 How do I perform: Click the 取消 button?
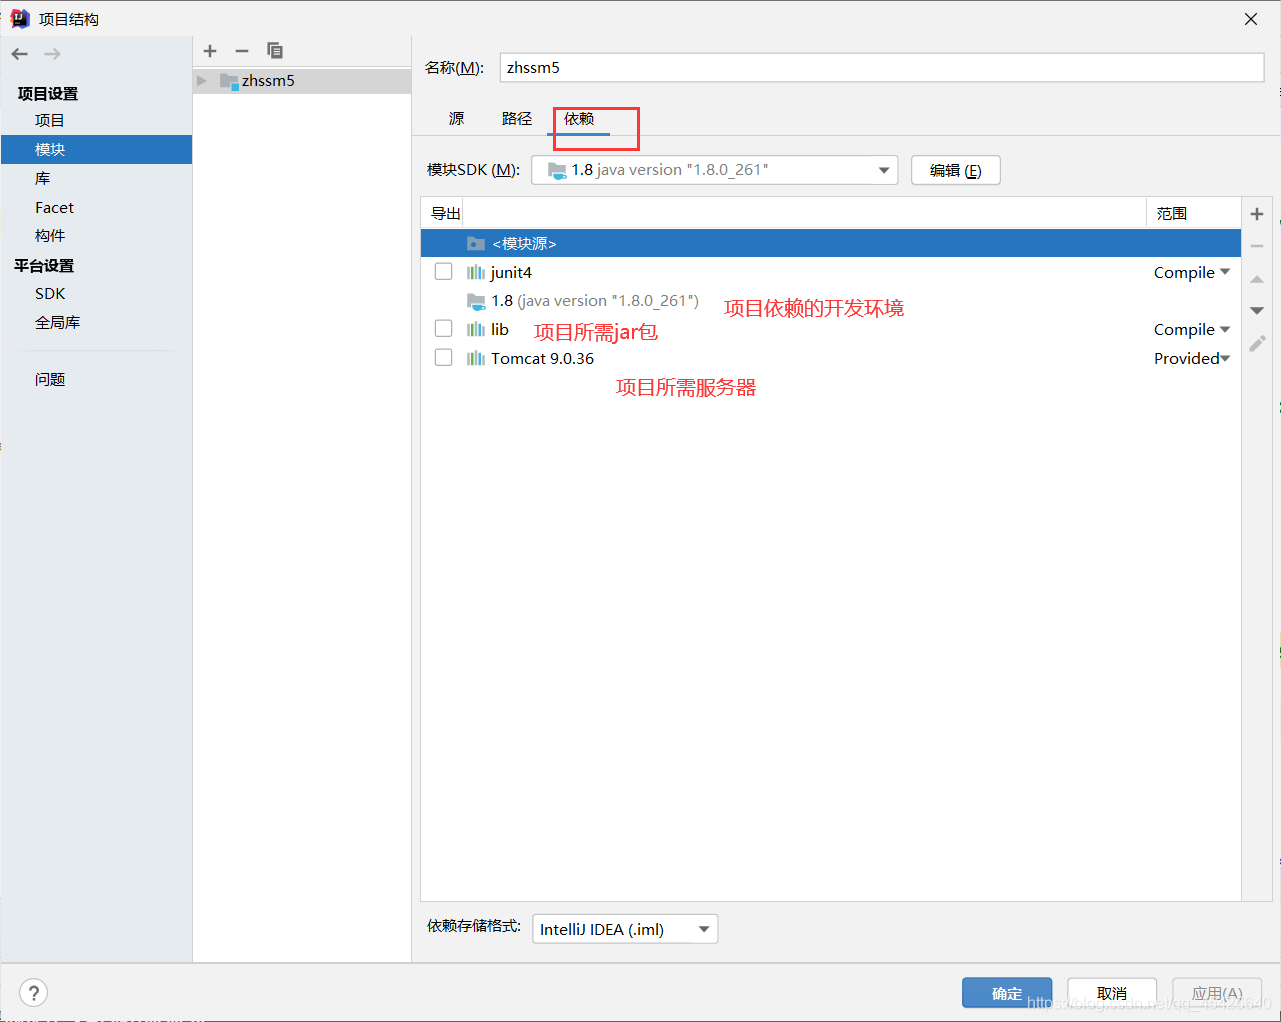pos(1112,993)
